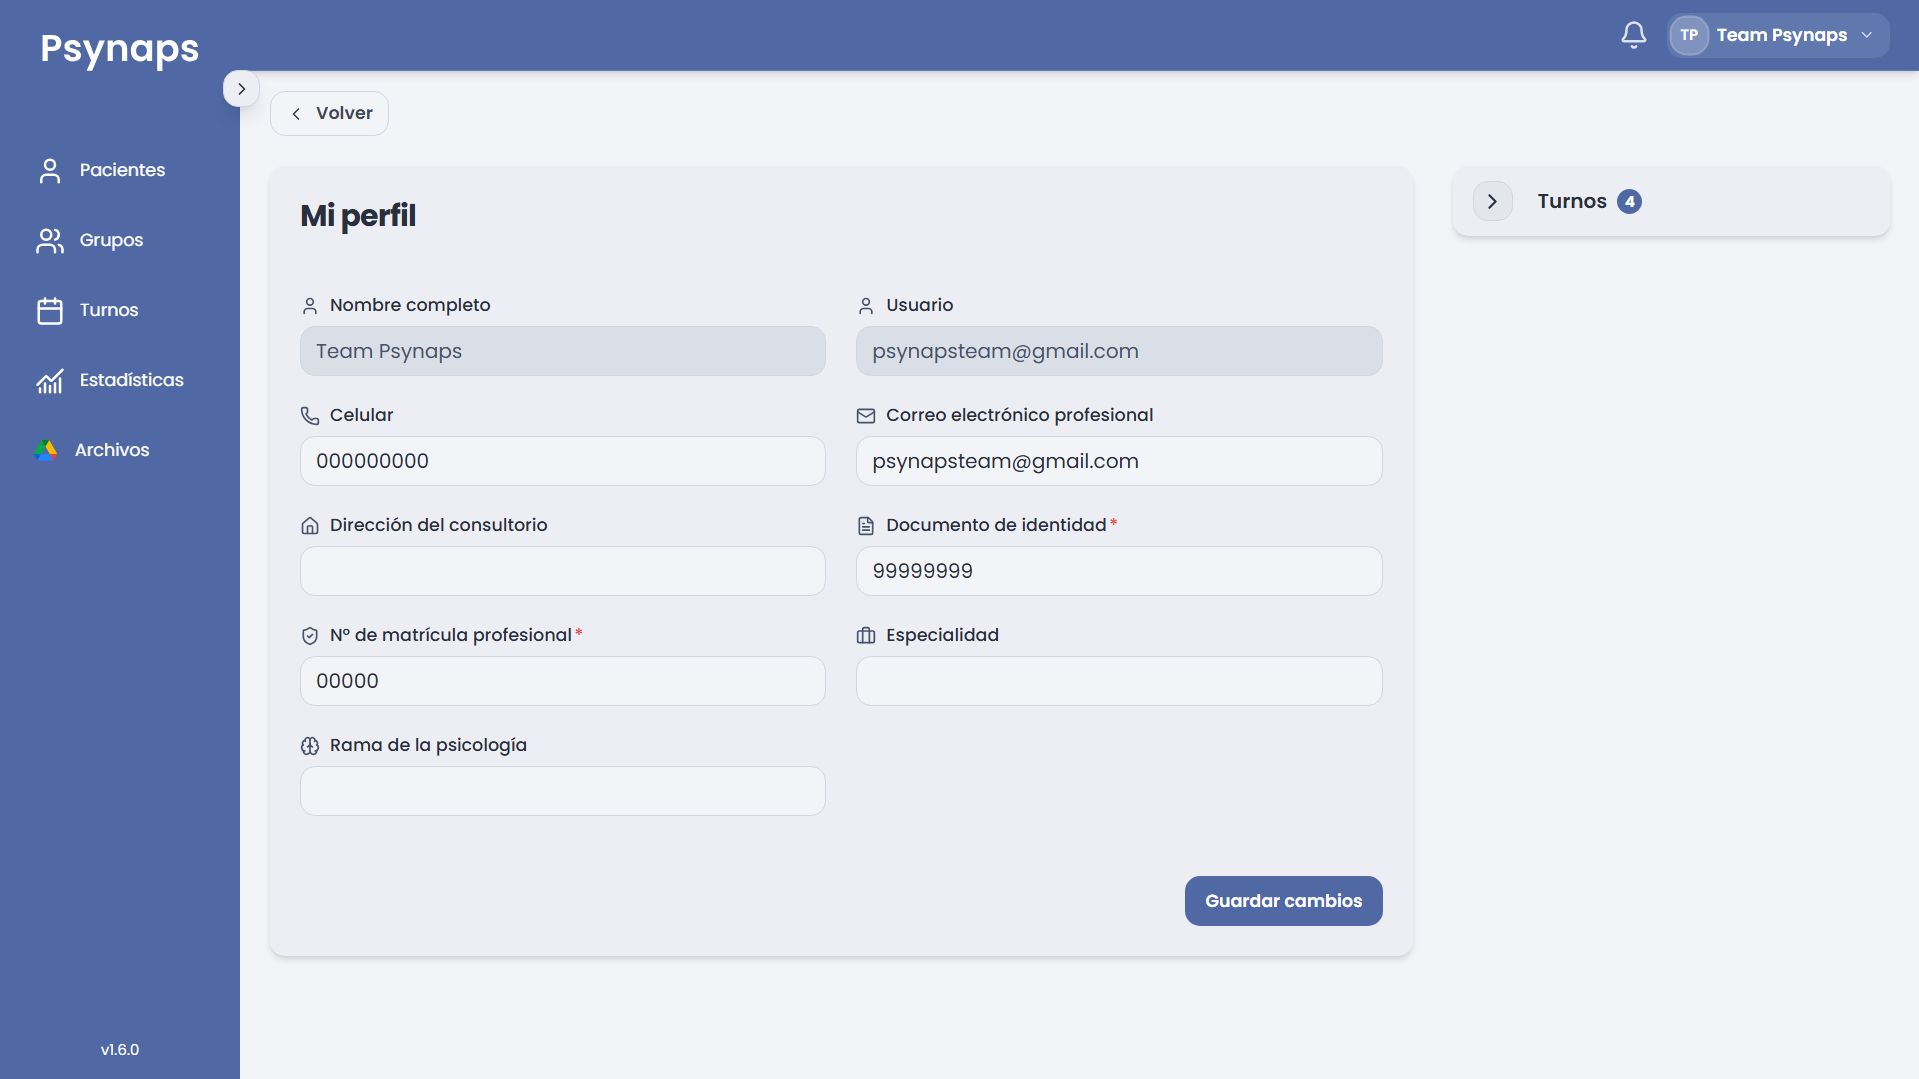The height and width of the screenshot is (1079, 1919).
Task: Click the Turnos calendar icon in sidebar
Action: click(x=50, y=311)
